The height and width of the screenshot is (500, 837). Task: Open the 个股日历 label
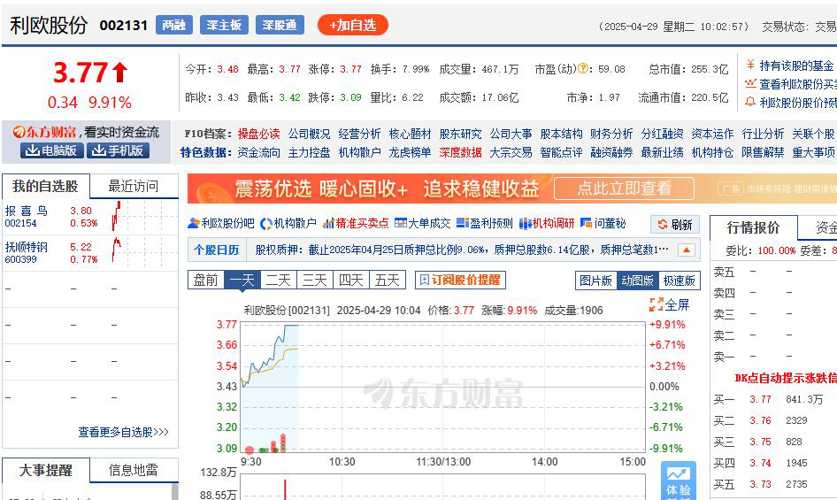pos(216,250)
